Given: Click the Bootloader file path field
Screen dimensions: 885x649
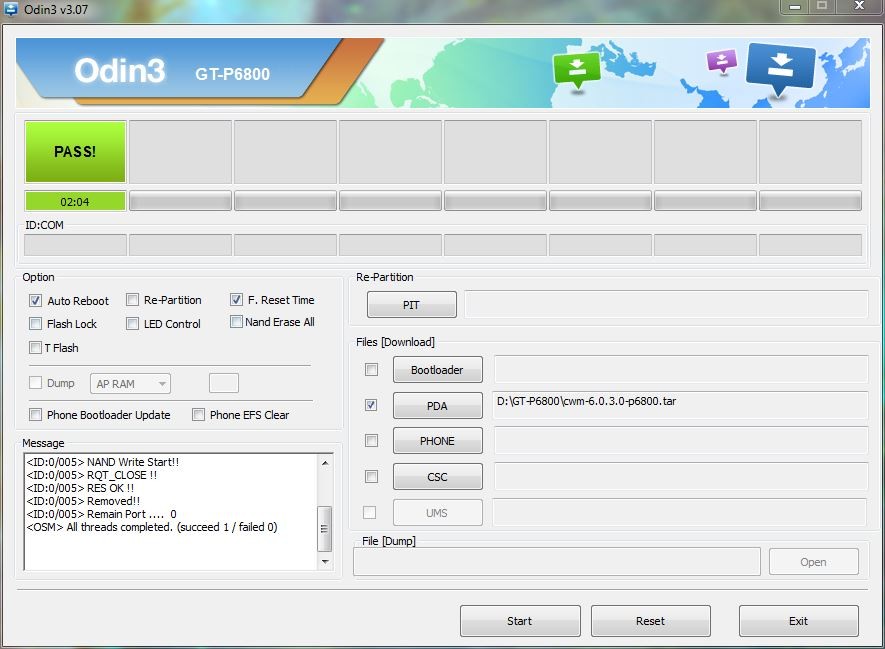Looking at the screenshot, I should tap(680, 370).
